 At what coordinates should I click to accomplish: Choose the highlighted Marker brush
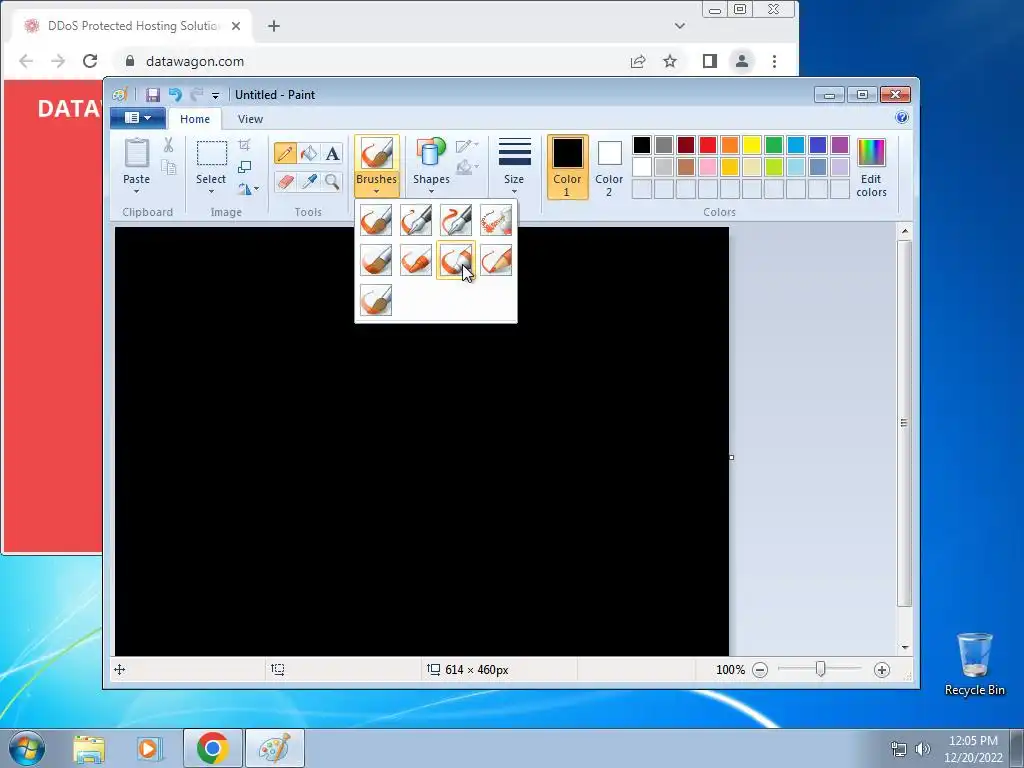[456, 260]
